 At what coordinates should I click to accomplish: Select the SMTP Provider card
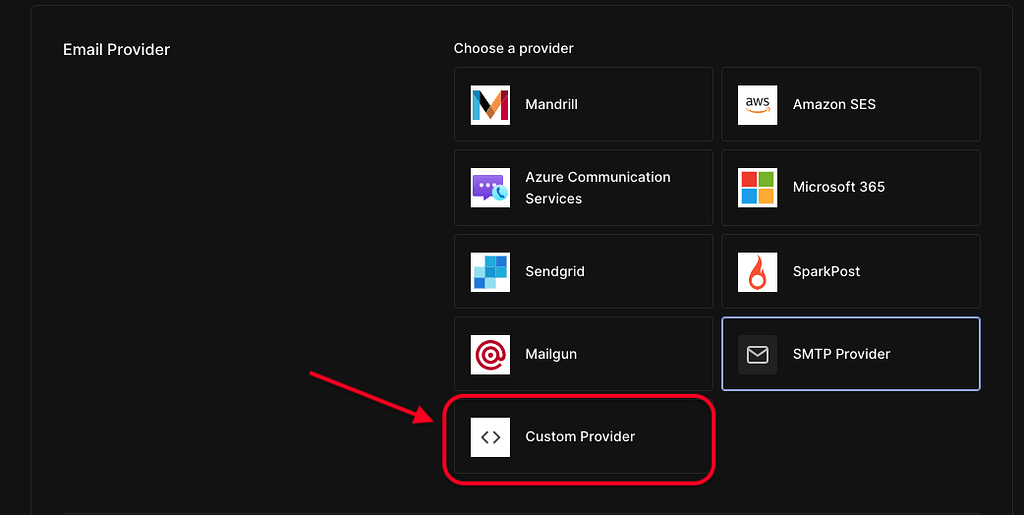[851, 354]
